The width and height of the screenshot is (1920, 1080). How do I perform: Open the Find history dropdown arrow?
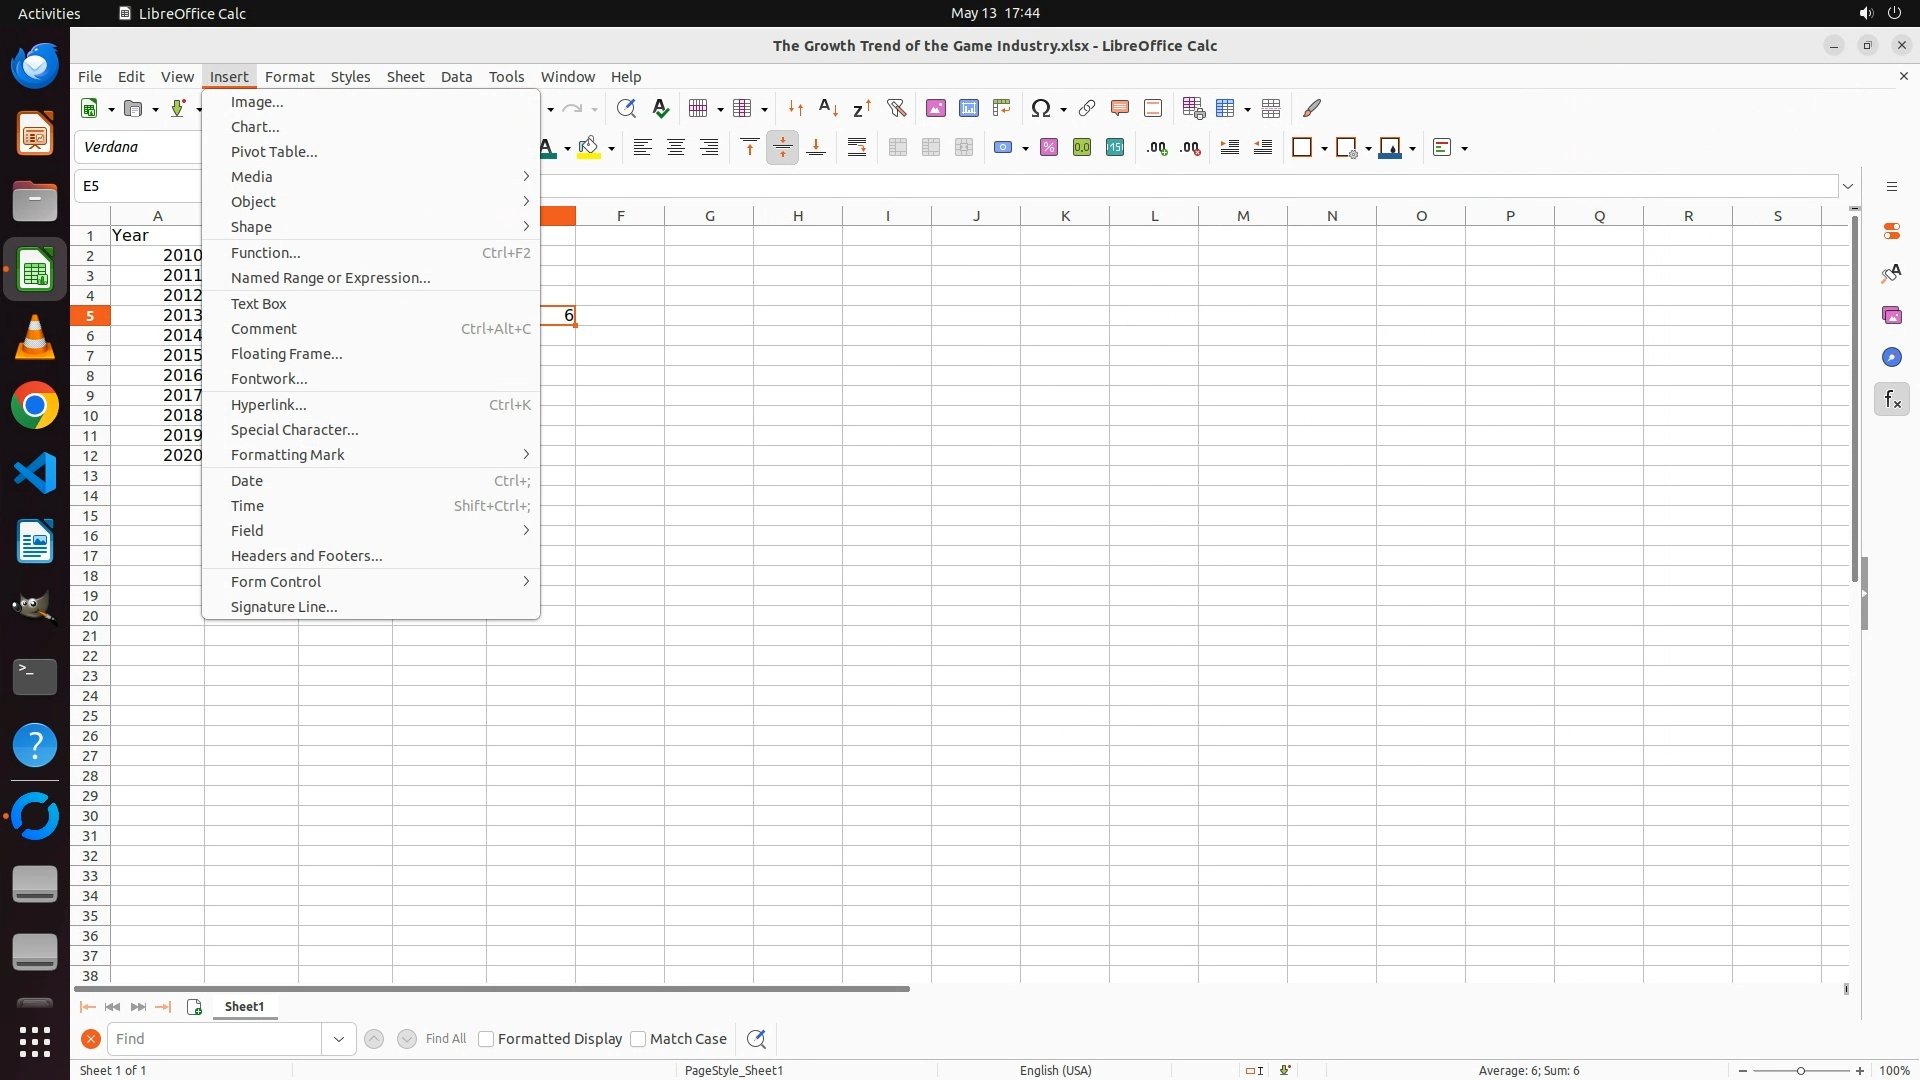(339, 1039)
